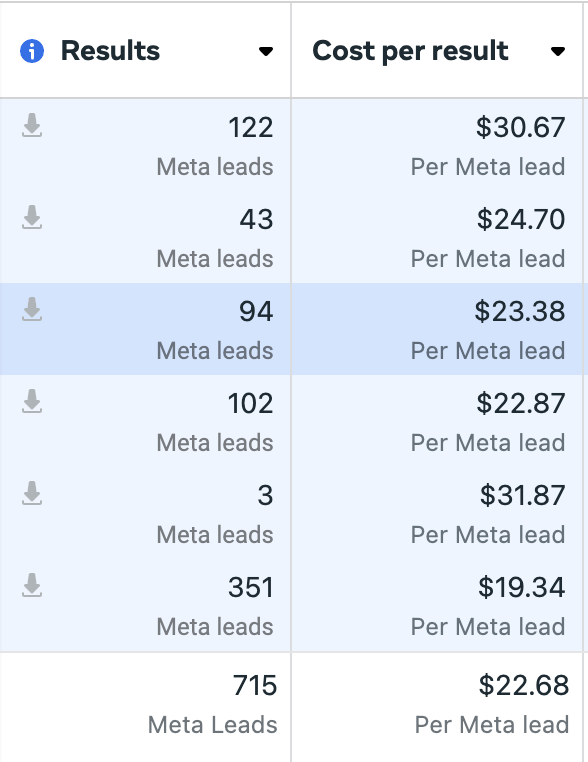Click the Results info icon
The width and height of the screenshot is (588, 762).
coord(32,51)
